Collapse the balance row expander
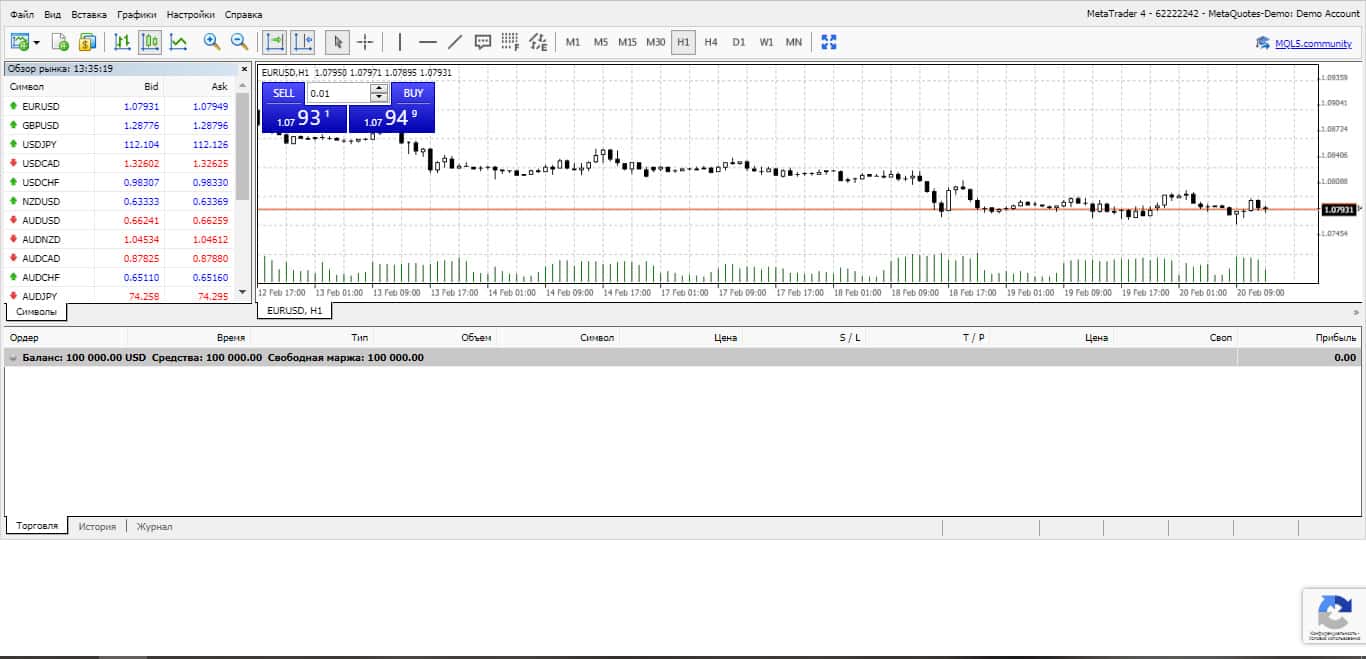The width and height of the screenshot is (1366, 659). pos(13,357)
